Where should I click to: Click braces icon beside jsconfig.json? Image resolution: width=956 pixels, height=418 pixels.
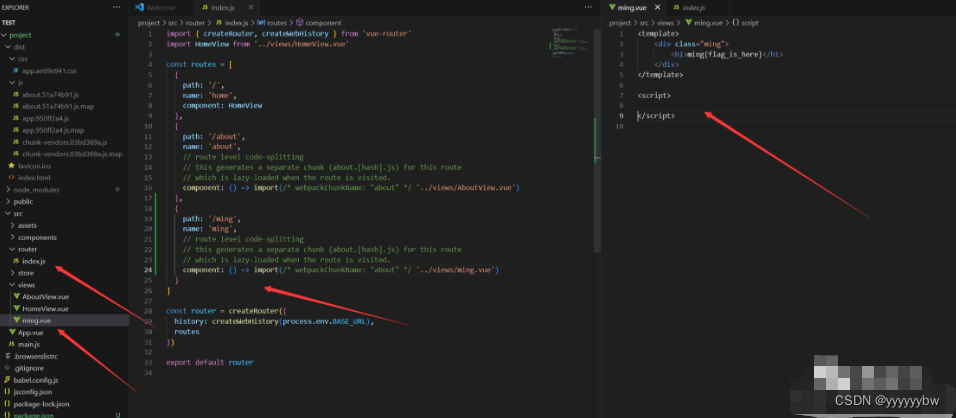click(x=7, y=392)
